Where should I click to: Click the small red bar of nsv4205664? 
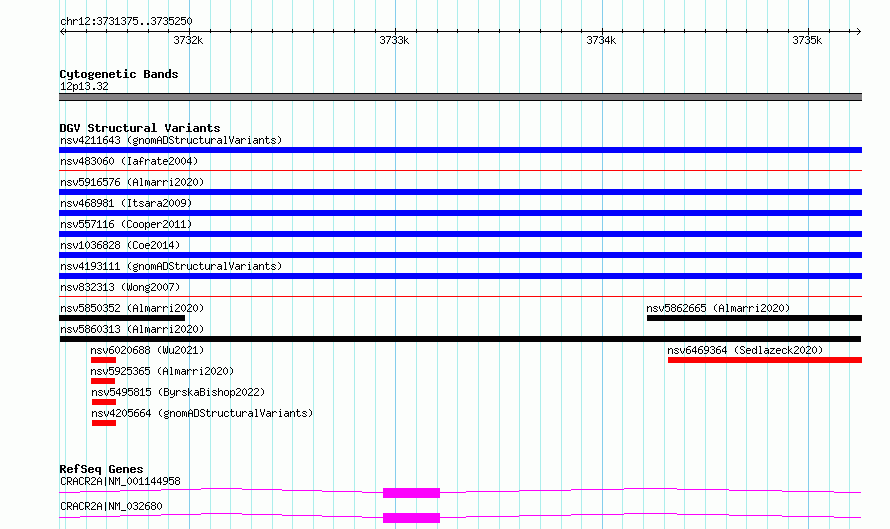[x=104, y=423]
